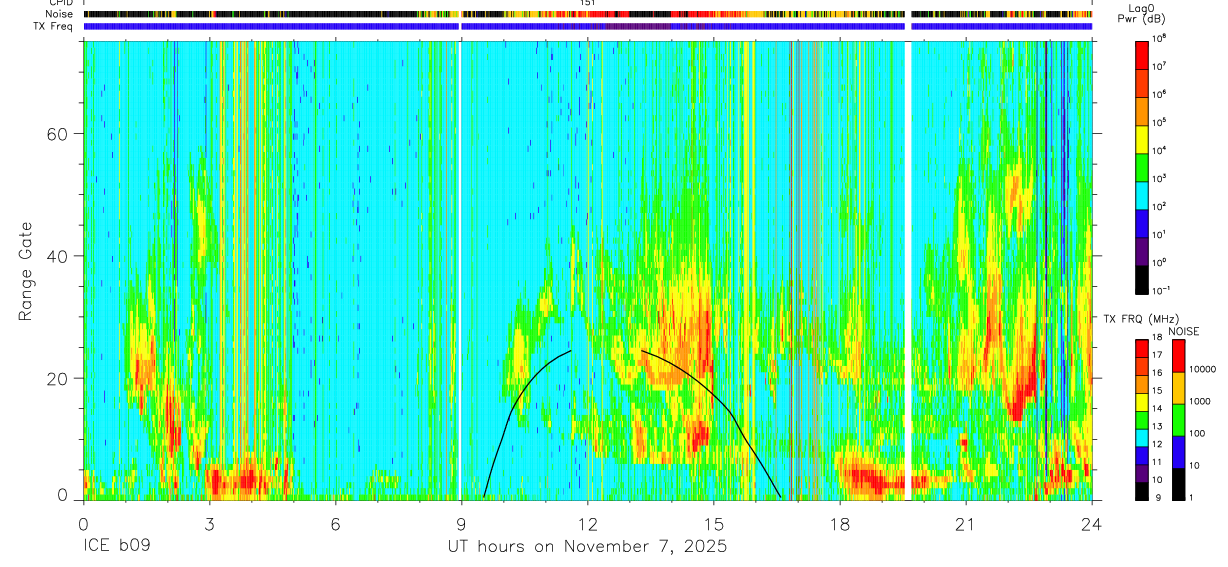Viewport: 1228px width, 567px height.
Task: Click the red segment of Lag0 Pwr colorbar
Action: click(1142, 53)
